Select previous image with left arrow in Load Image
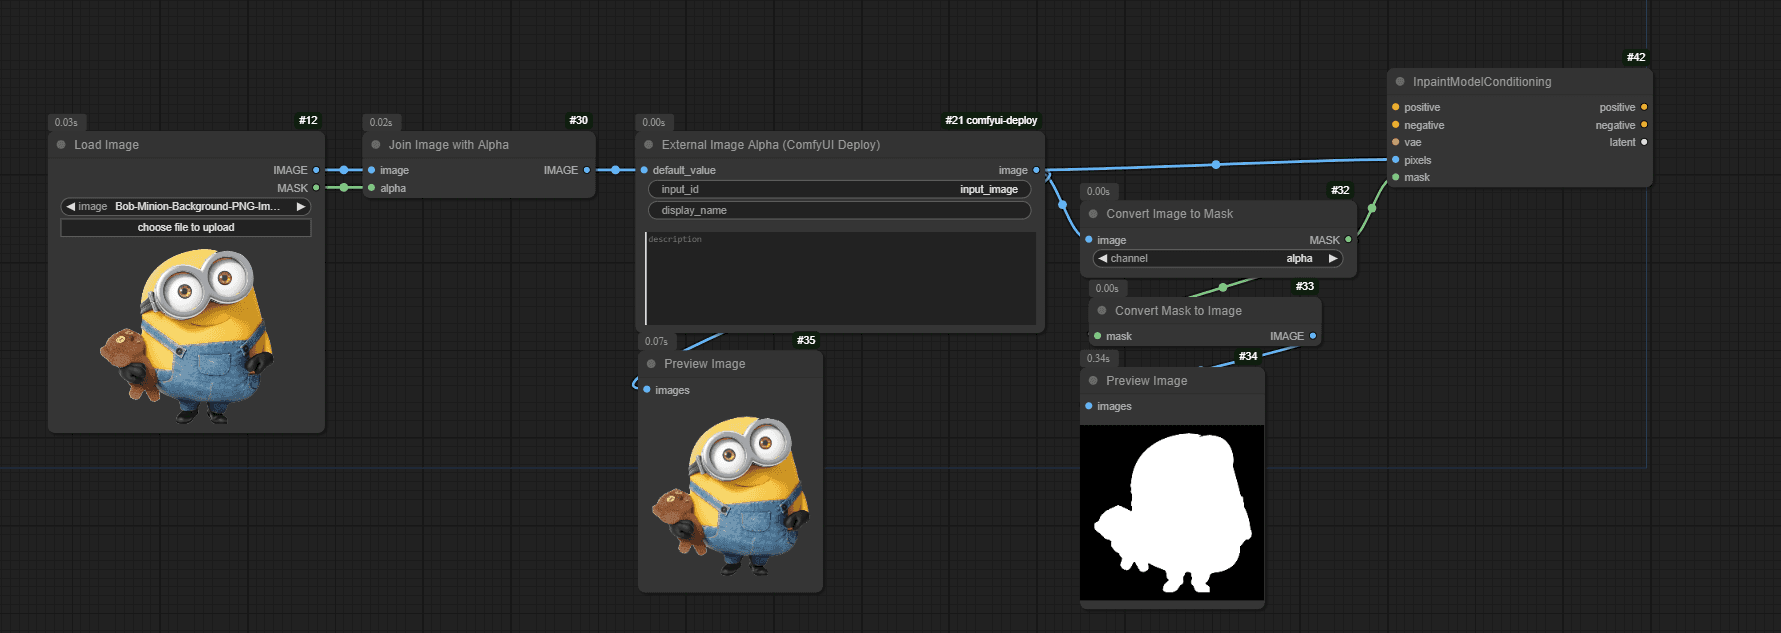 point(70,206)
